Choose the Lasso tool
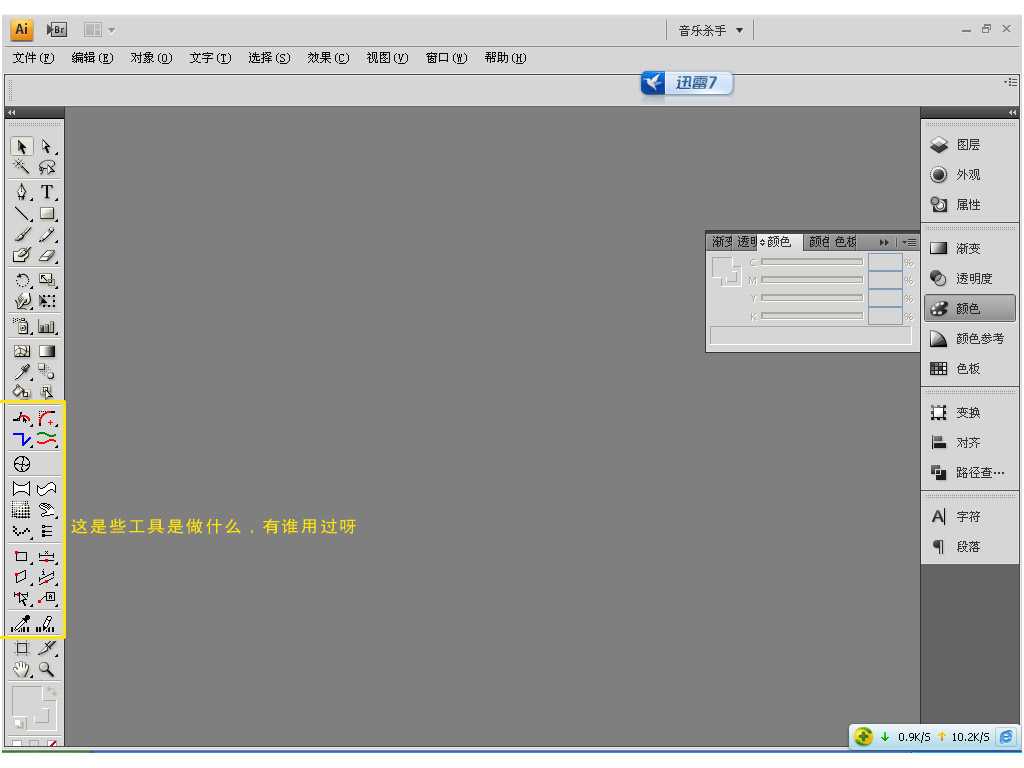The image size is (1024, 768). (x=46, y=167)
